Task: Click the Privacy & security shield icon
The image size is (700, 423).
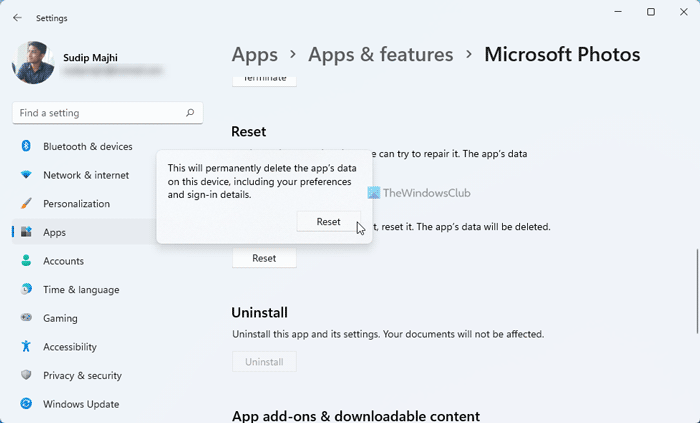Action: click(x=26, y=375)
